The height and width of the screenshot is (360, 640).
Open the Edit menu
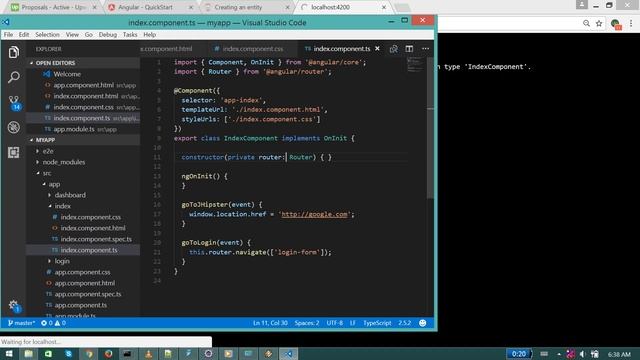click(24, 35)
